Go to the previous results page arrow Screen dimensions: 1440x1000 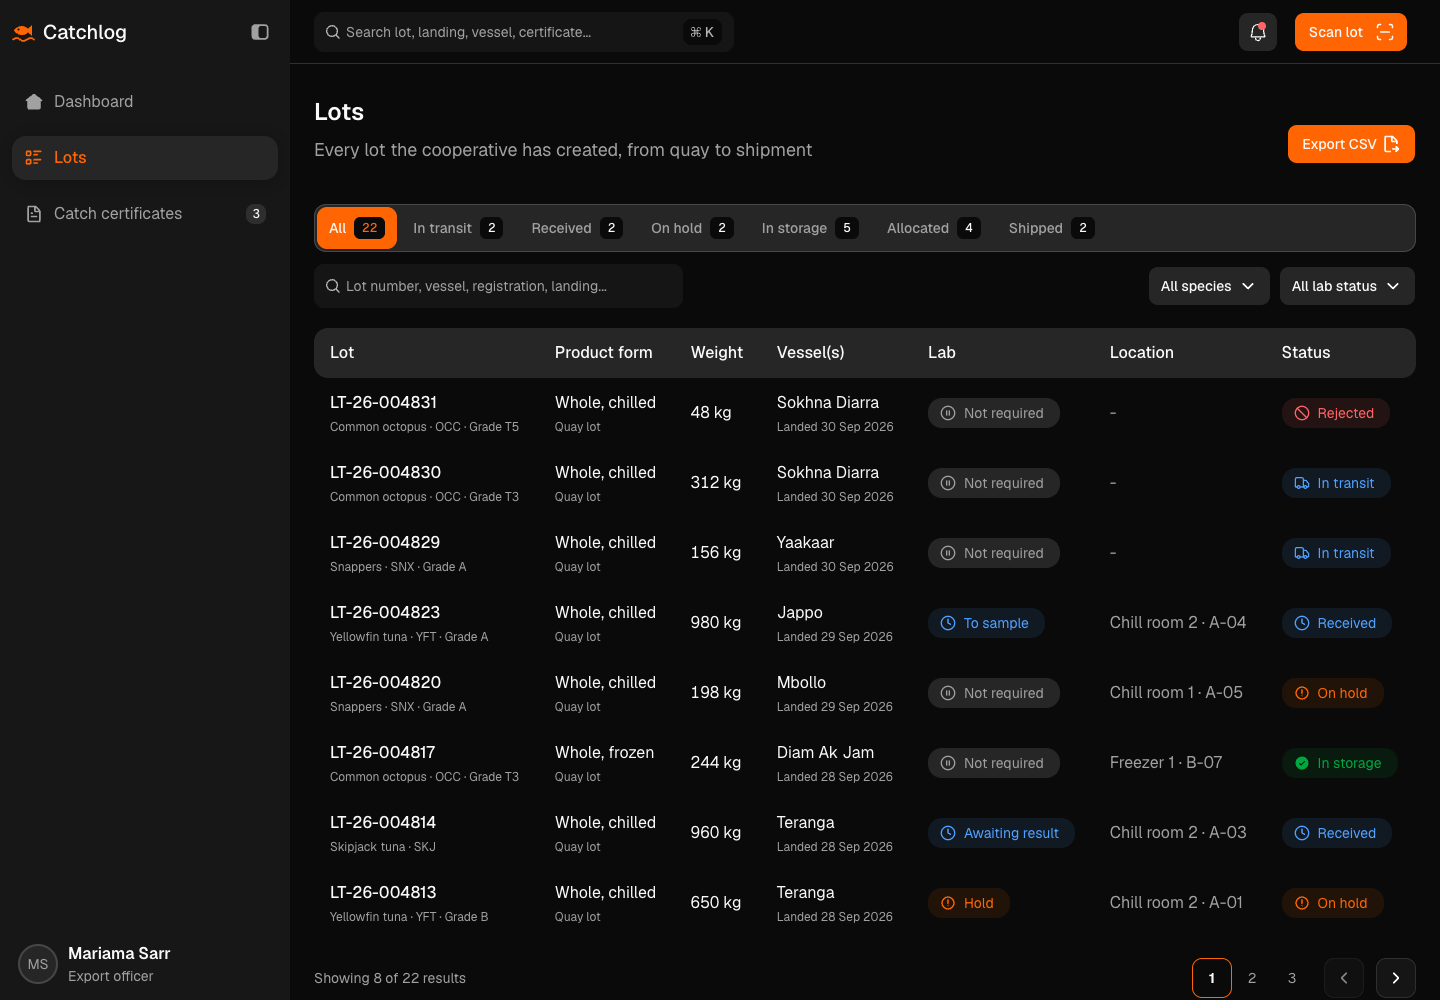(1344, 978)
